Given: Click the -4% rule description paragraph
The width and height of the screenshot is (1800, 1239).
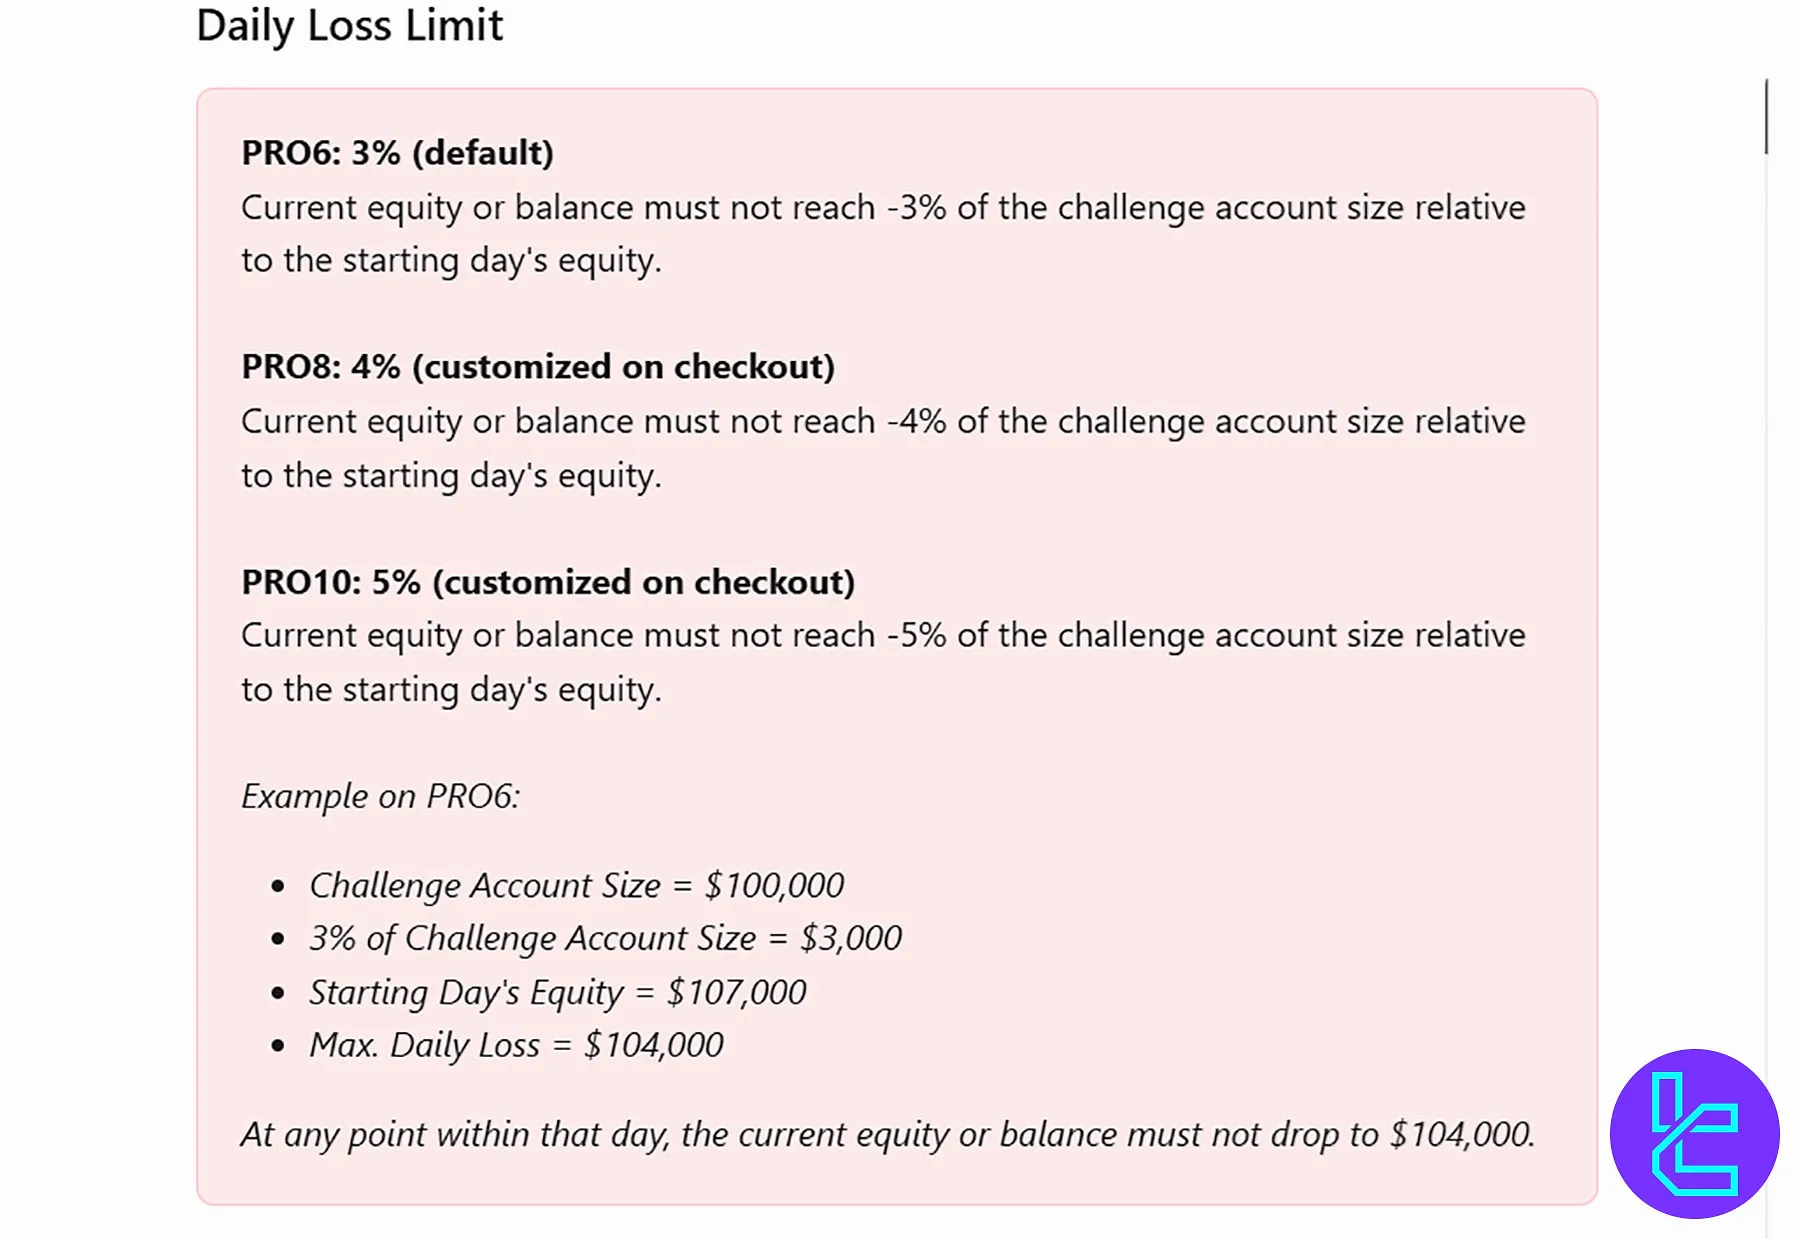Looking at the screenshot, I should coord(882,448).
